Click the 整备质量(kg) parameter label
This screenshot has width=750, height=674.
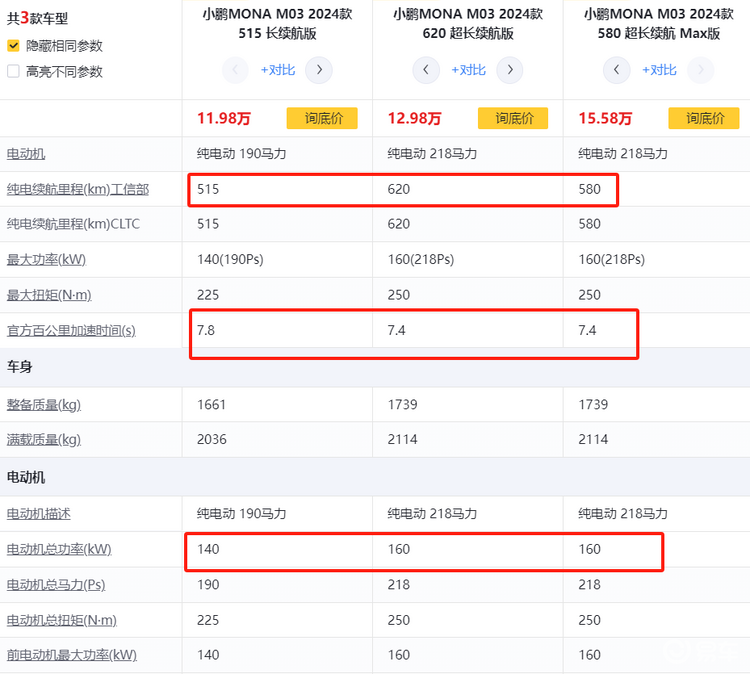tap(44, 405)
